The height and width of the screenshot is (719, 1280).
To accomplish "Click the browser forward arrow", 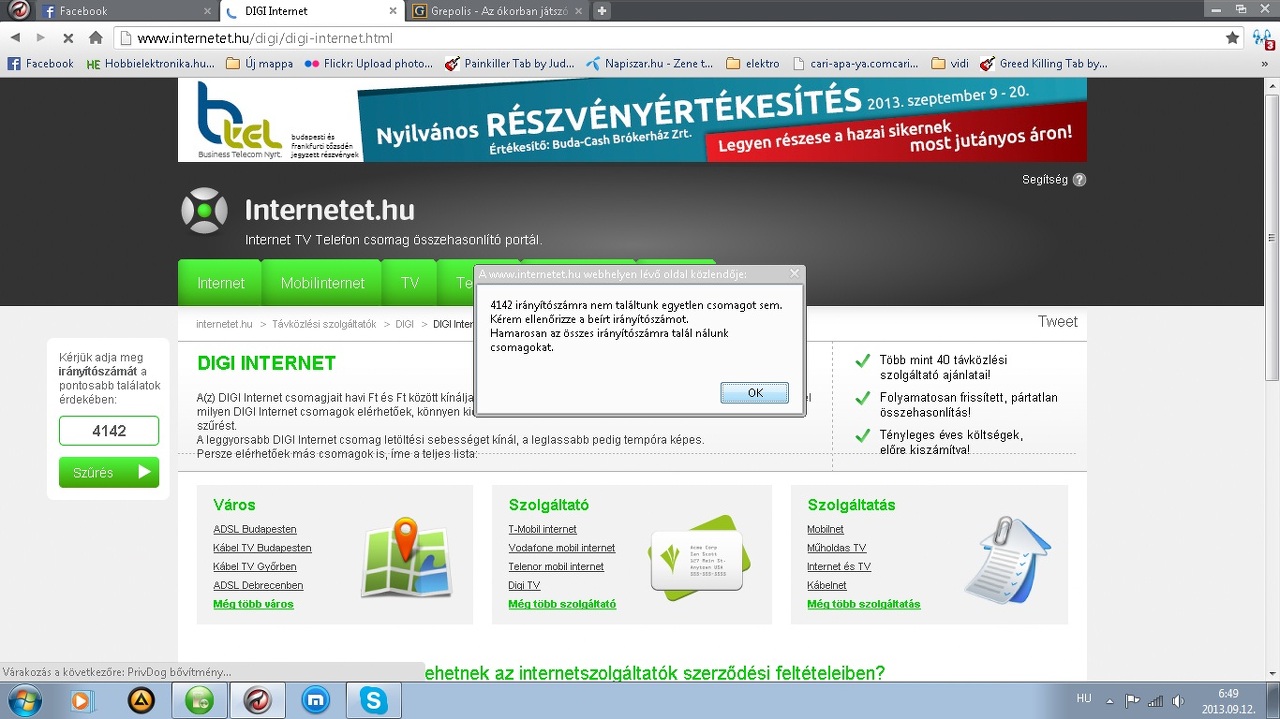I will [x=41, y=38].
